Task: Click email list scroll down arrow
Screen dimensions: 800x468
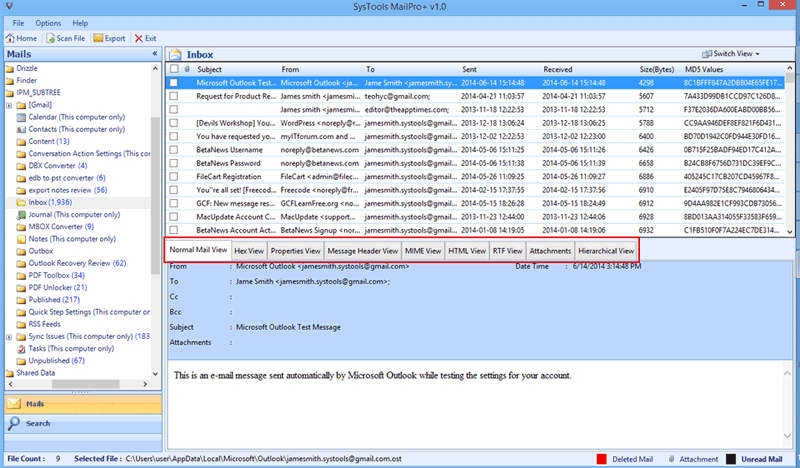Action: [789, 231]
